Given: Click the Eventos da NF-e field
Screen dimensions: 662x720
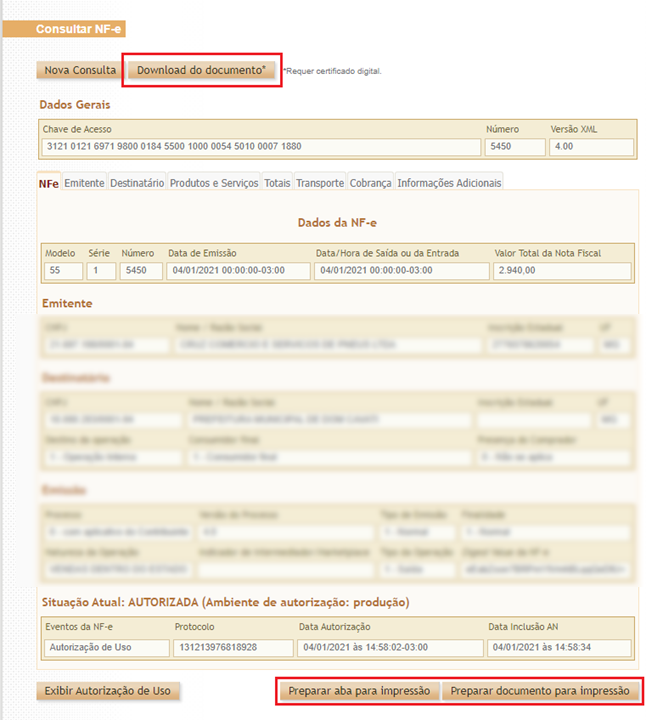Looking at the screenshot, I should coord(106,647).
